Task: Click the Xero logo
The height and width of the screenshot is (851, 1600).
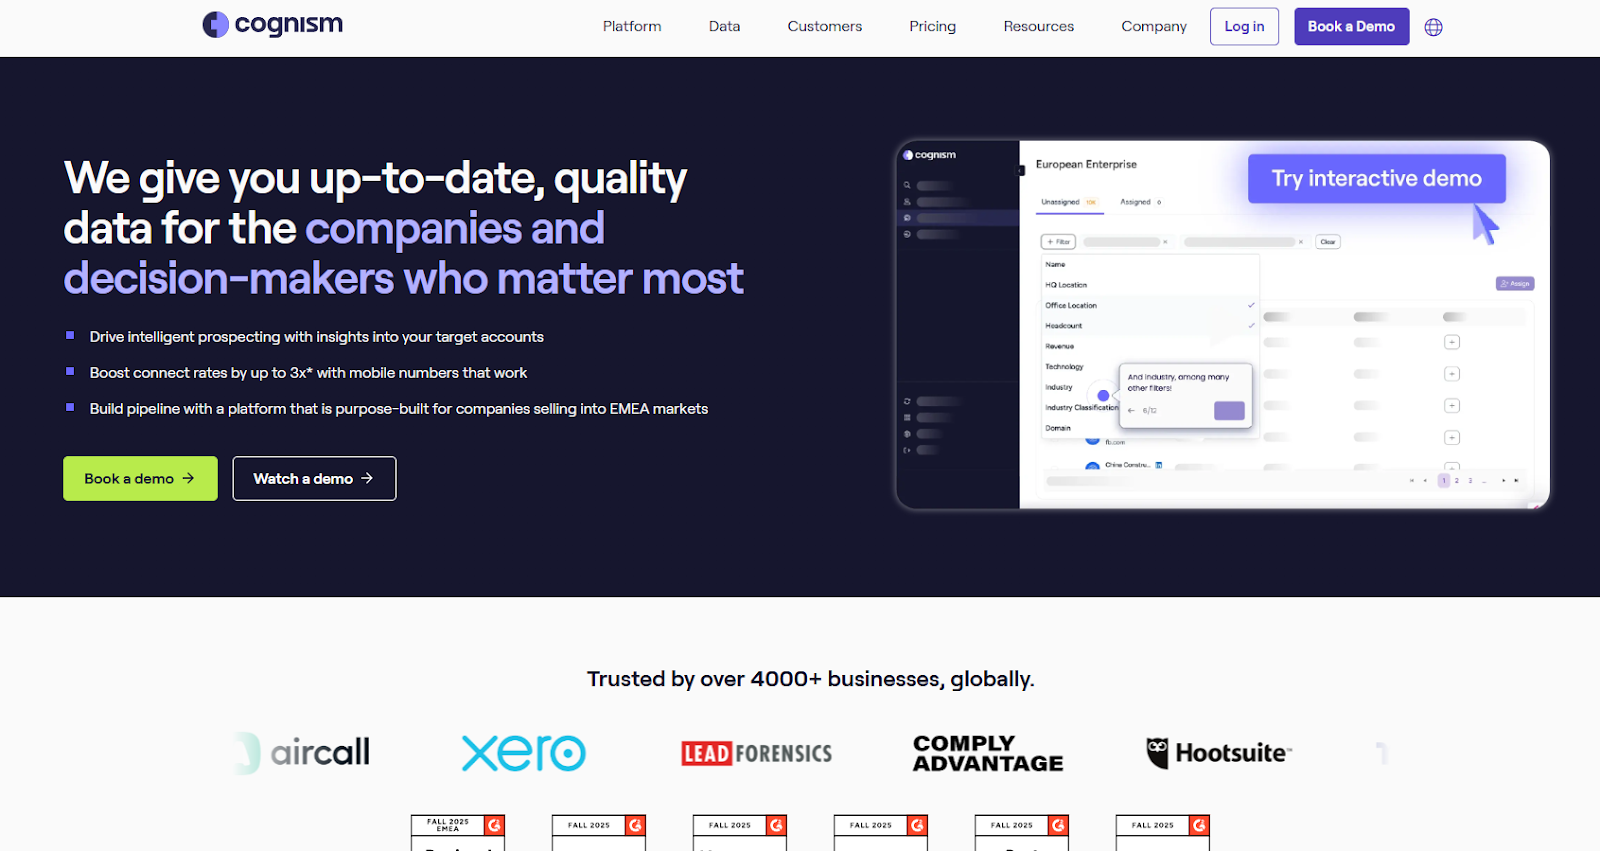Action: coord(524,753)
